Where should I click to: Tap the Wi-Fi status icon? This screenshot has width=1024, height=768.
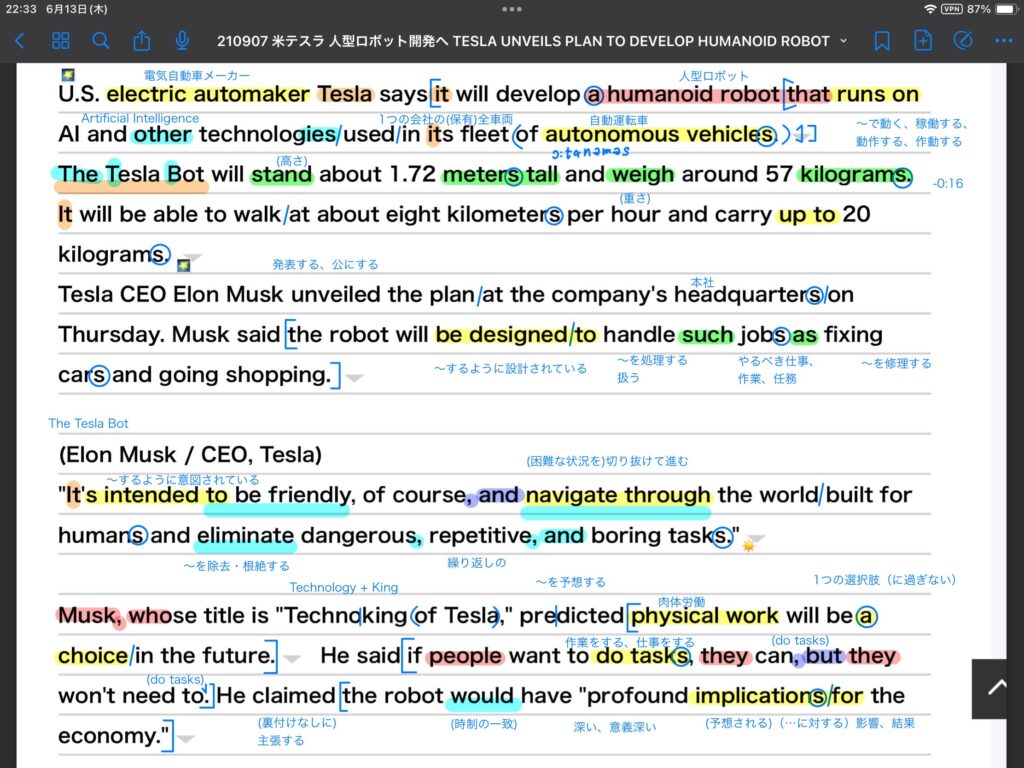pyautogui.click(x=930, y=9)
